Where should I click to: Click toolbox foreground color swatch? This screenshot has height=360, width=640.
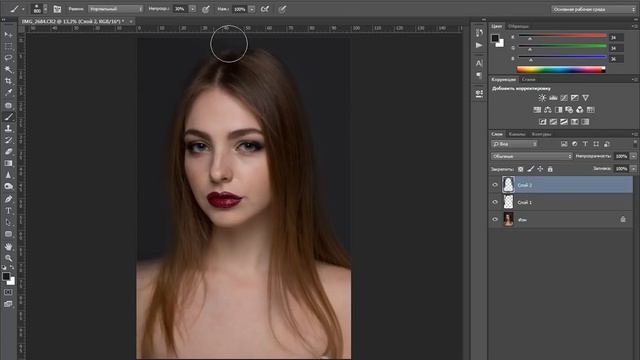6,276
